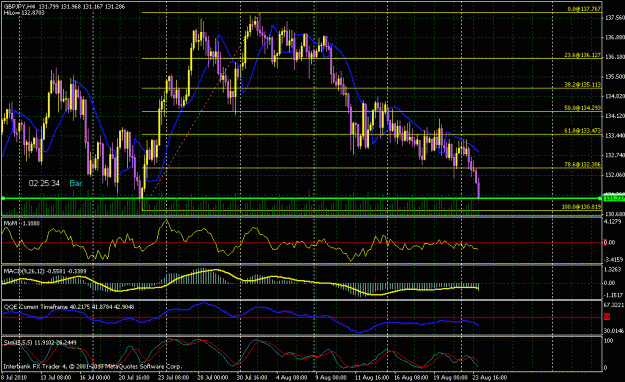Click the Sto(8,5,5) stochastic indicator label
This screenshot has height=382, width=625.
tap(40, 343)
